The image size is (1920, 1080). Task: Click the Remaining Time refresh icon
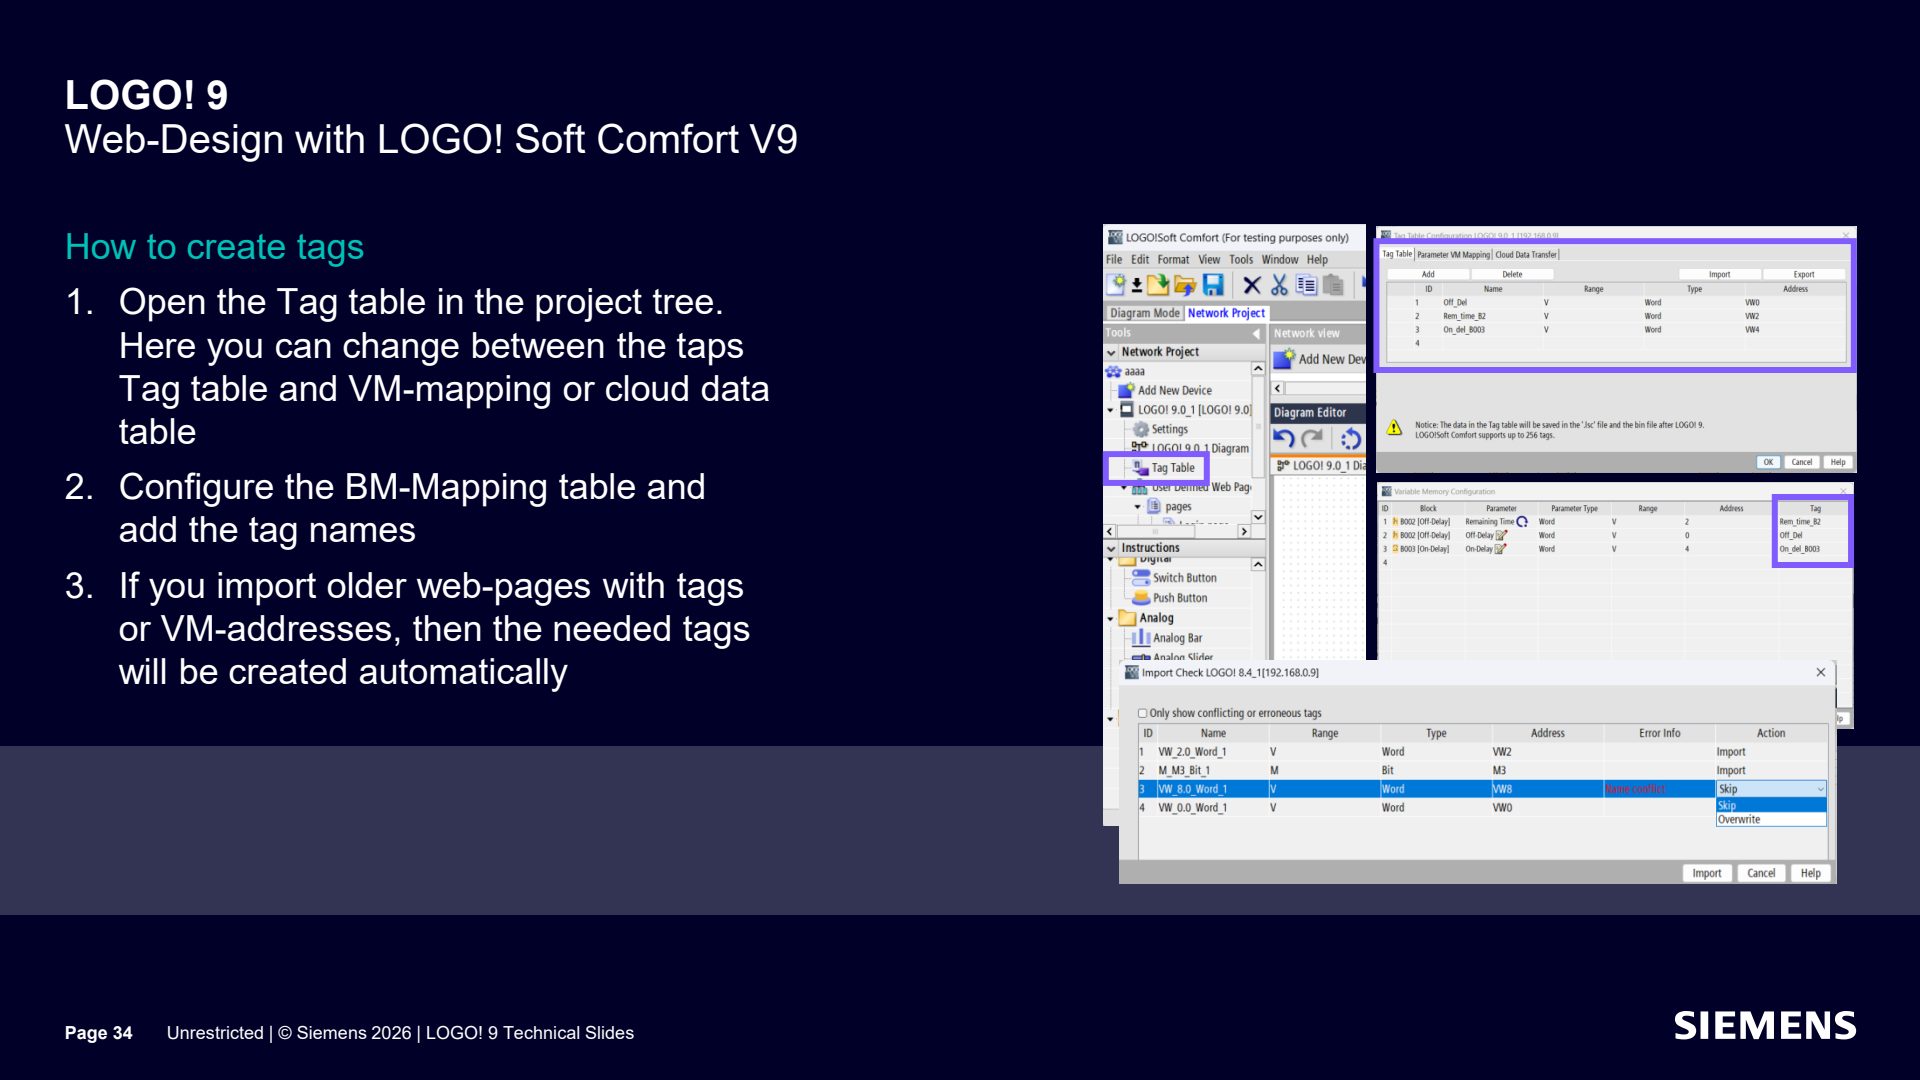(x=1522, y=521)
